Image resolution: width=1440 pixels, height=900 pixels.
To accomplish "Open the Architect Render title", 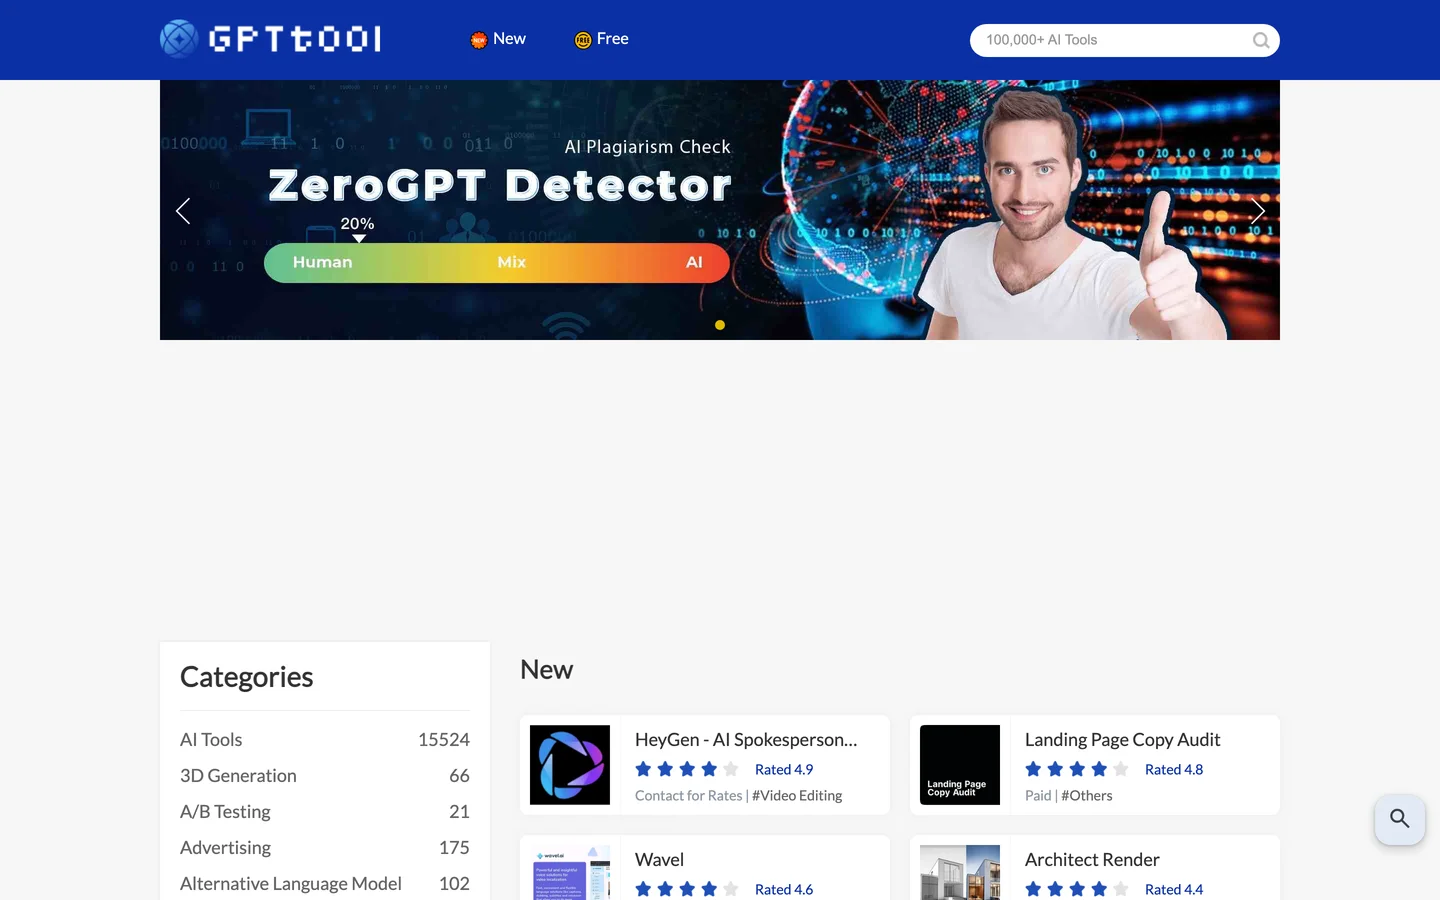I will pos(1092,860).
